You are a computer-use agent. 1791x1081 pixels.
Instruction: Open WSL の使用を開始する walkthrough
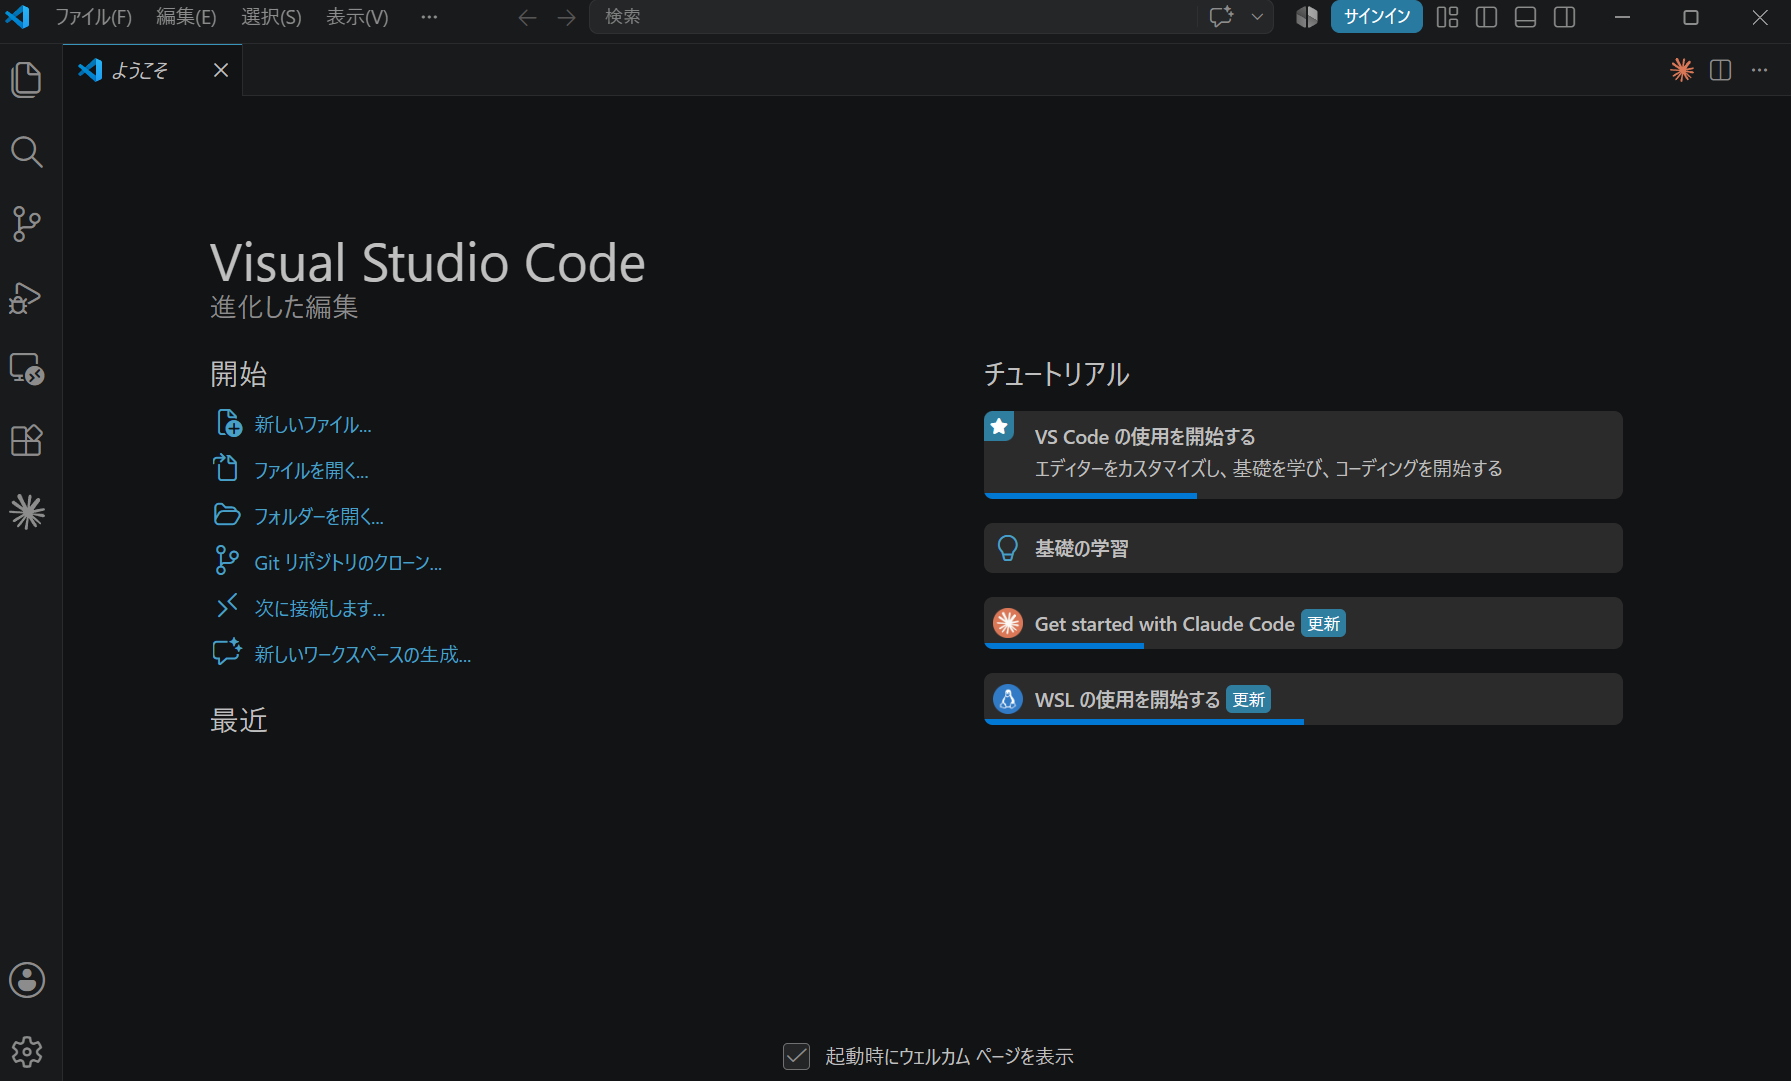pyautogui.click(x=1303, y=699)
